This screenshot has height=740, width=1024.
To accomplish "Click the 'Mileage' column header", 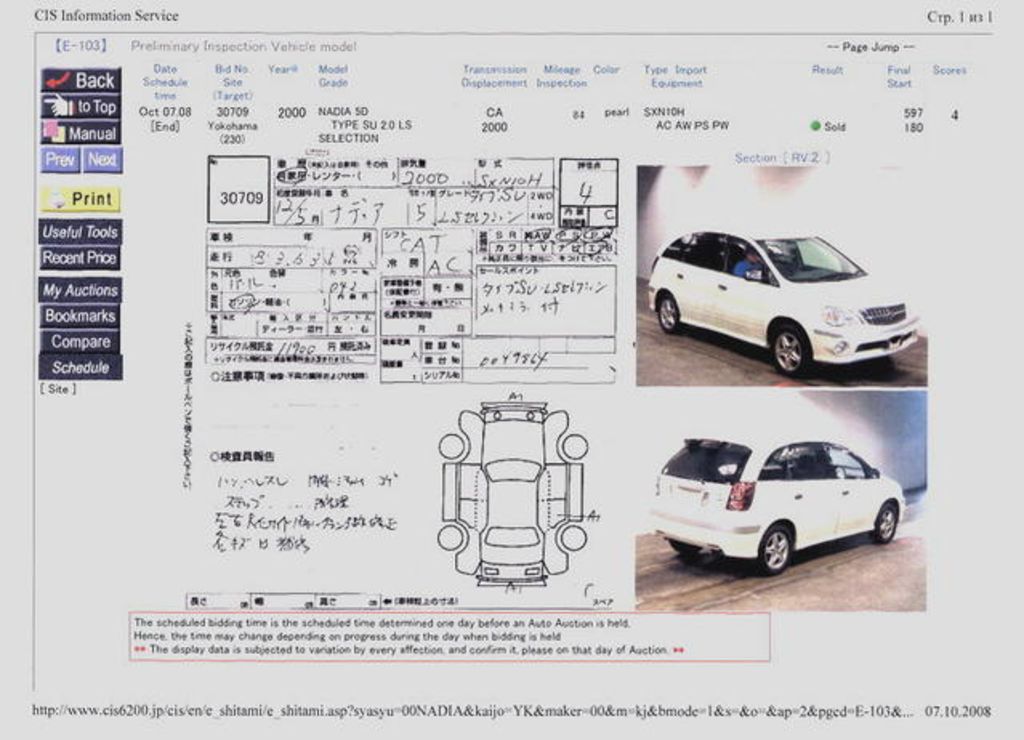I will coord(562,69).
